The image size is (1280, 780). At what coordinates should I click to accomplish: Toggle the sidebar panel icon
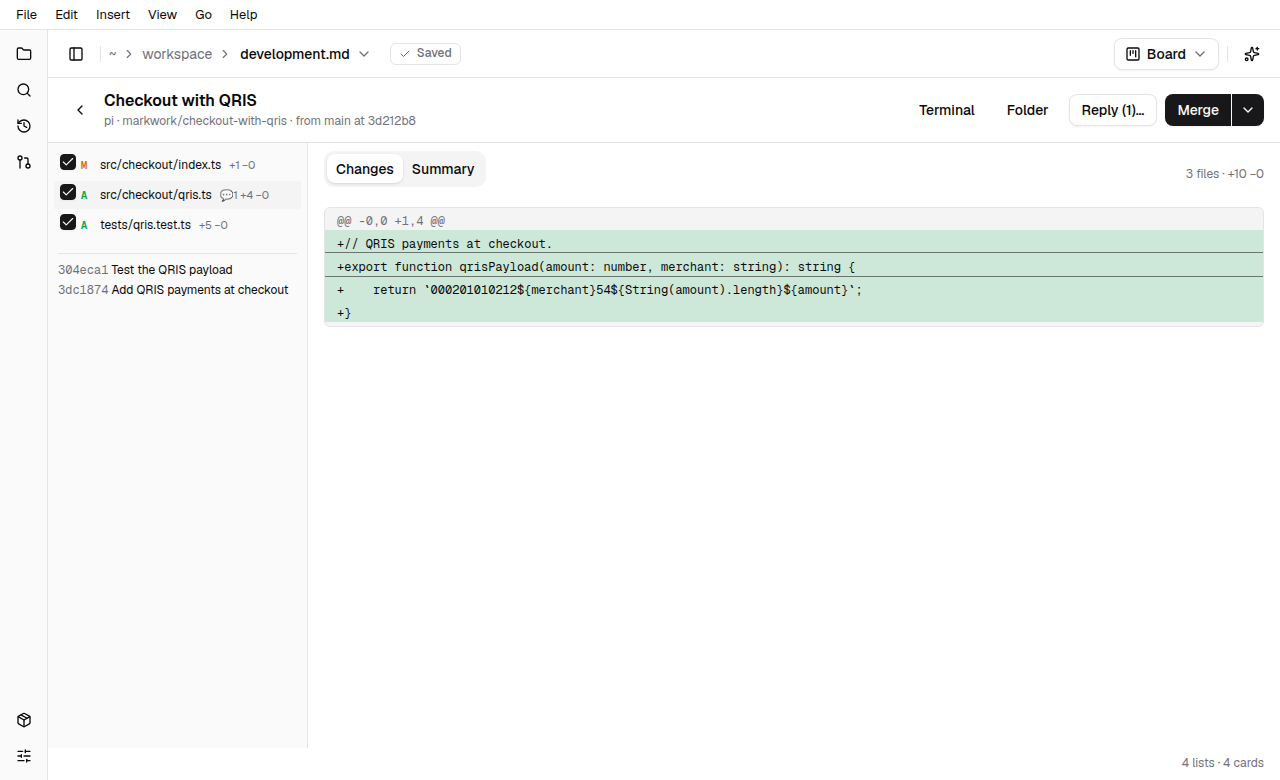[x=76, y=54]
